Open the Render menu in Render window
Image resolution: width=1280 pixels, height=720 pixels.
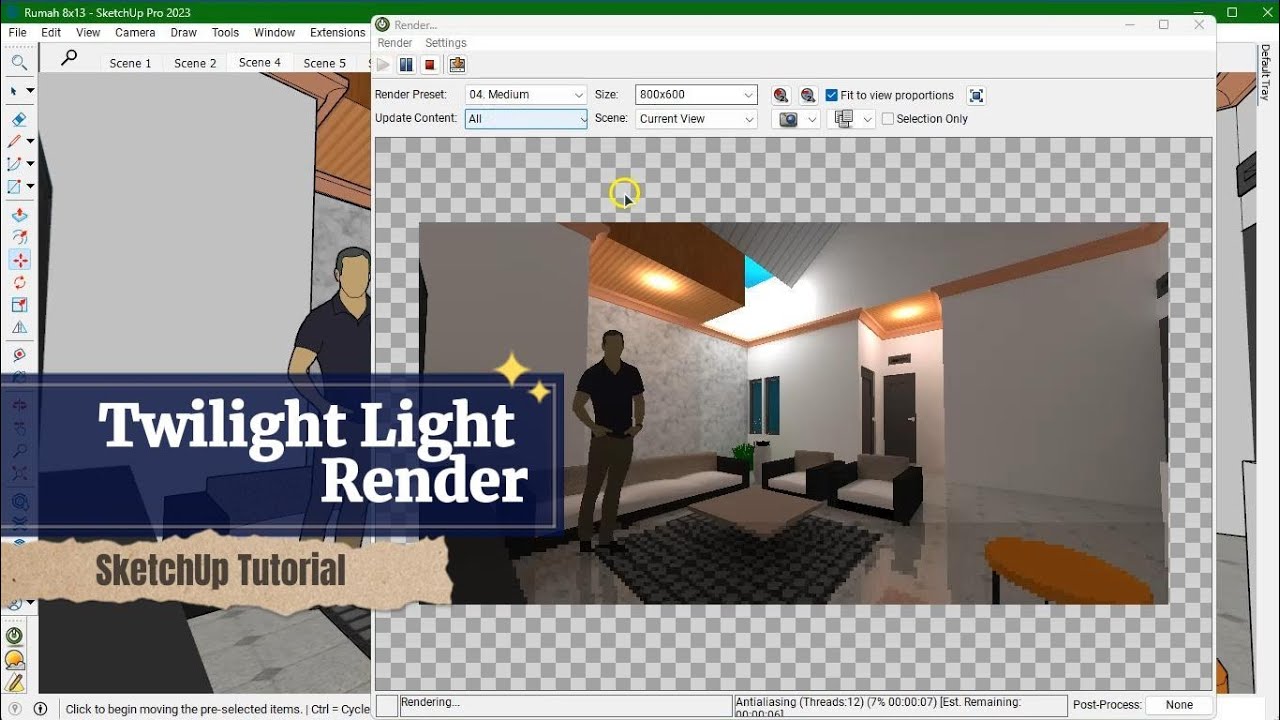(x=395, y=43)
